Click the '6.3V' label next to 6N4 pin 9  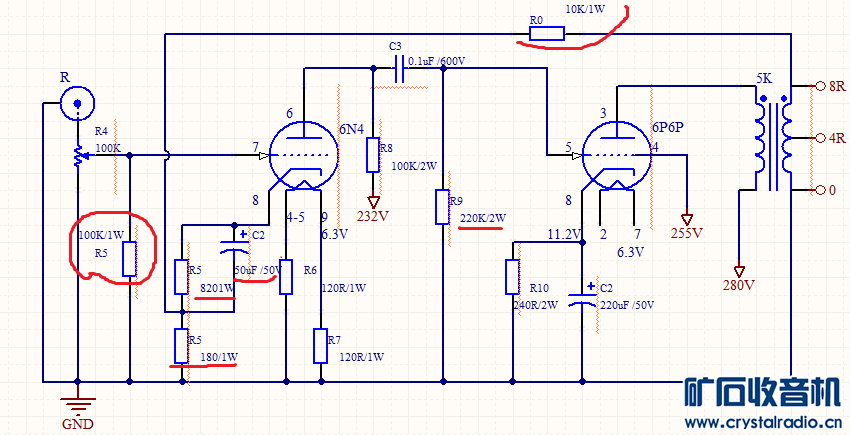tap(334, 234)
